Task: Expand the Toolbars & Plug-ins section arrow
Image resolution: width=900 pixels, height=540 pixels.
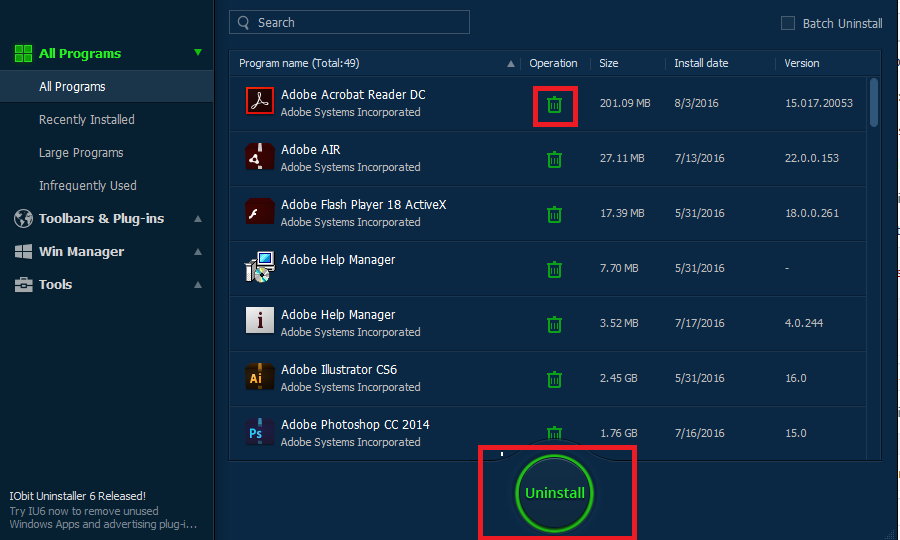Action: point(198,219)
